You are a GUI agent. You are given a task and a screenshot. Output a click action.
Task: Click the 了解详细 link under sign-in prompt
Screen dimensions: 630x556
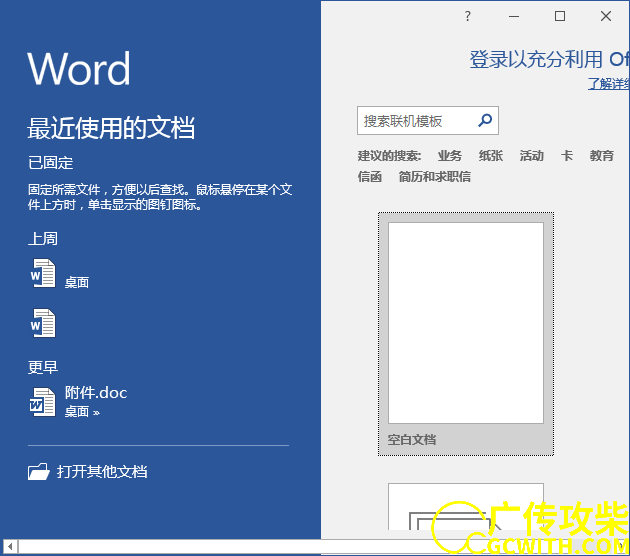[608, 84]
